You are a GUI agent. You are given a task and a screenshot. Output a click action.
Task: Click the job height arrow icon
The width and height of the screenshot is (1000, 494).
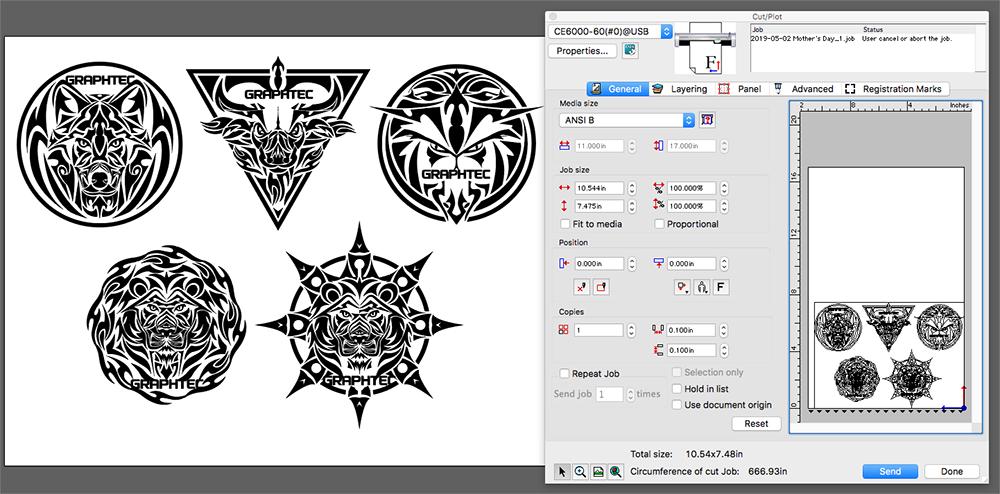[564, 206]
